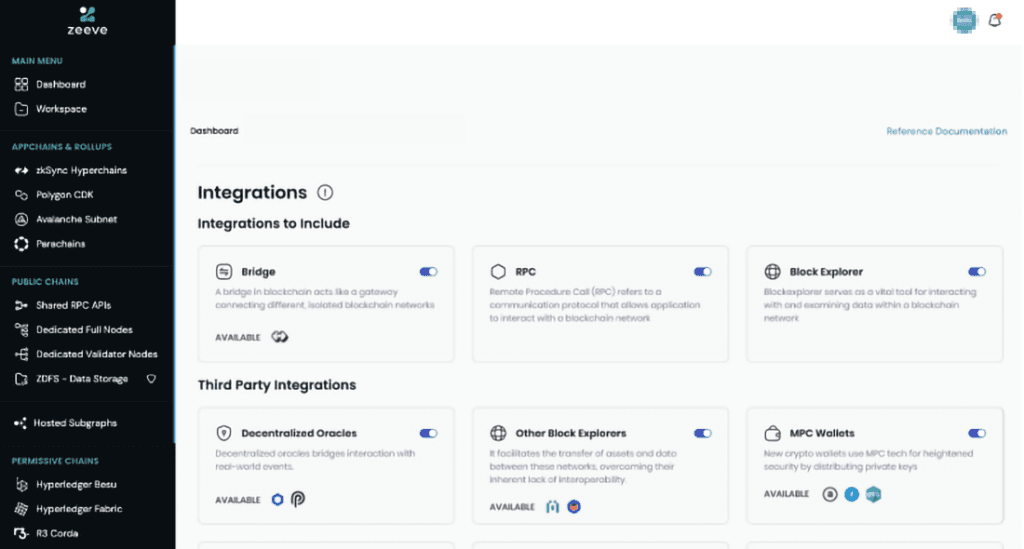This screenshot has height=549, width=1024.
Task: Toggle Decentralized Oracles integration off
Action: pyautogui.click(x=428, y=433)
